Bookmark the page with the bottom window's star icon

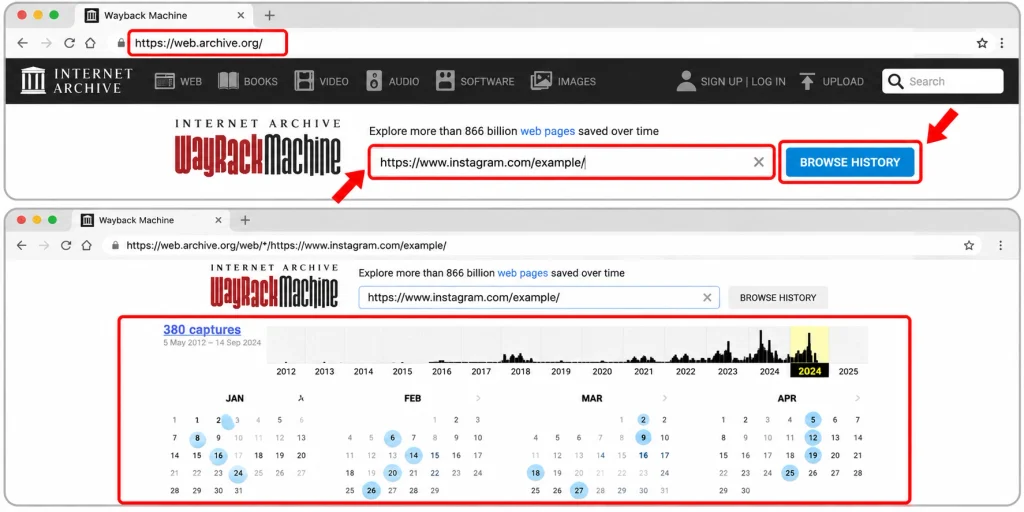coord(969,246)
